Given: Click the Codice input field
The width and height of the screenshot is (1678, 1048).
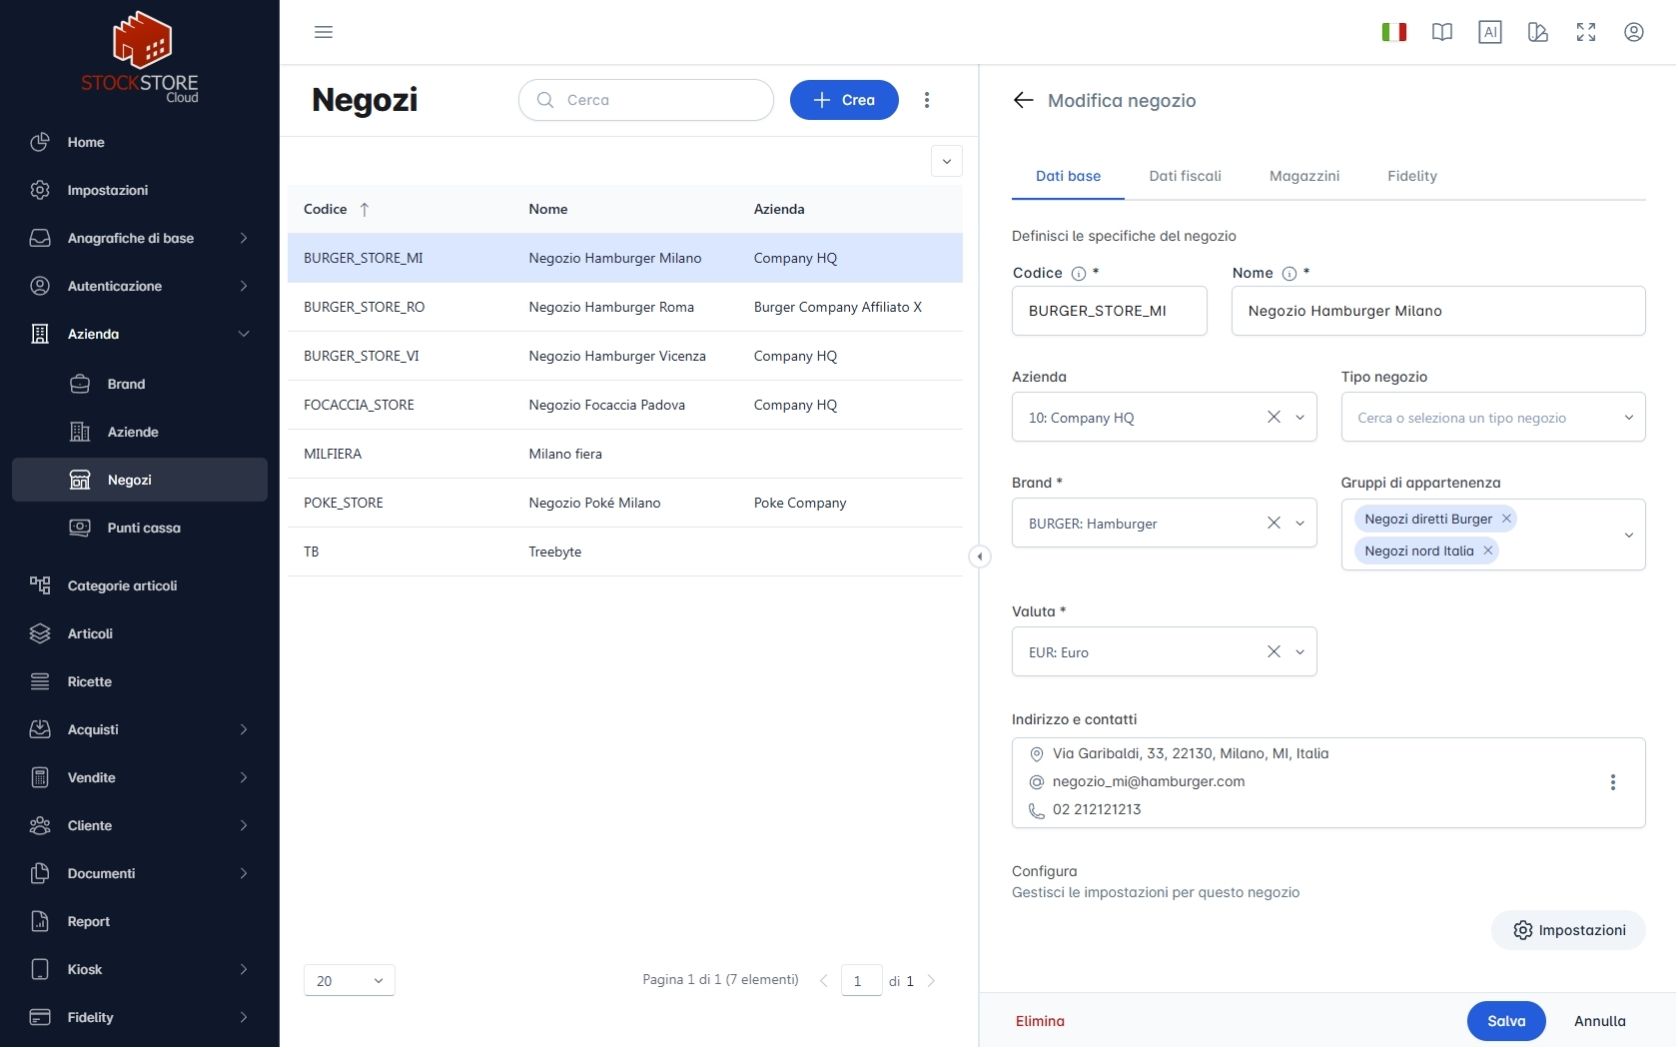Looking at the screenshot, I should click(x=1109, y=311).
